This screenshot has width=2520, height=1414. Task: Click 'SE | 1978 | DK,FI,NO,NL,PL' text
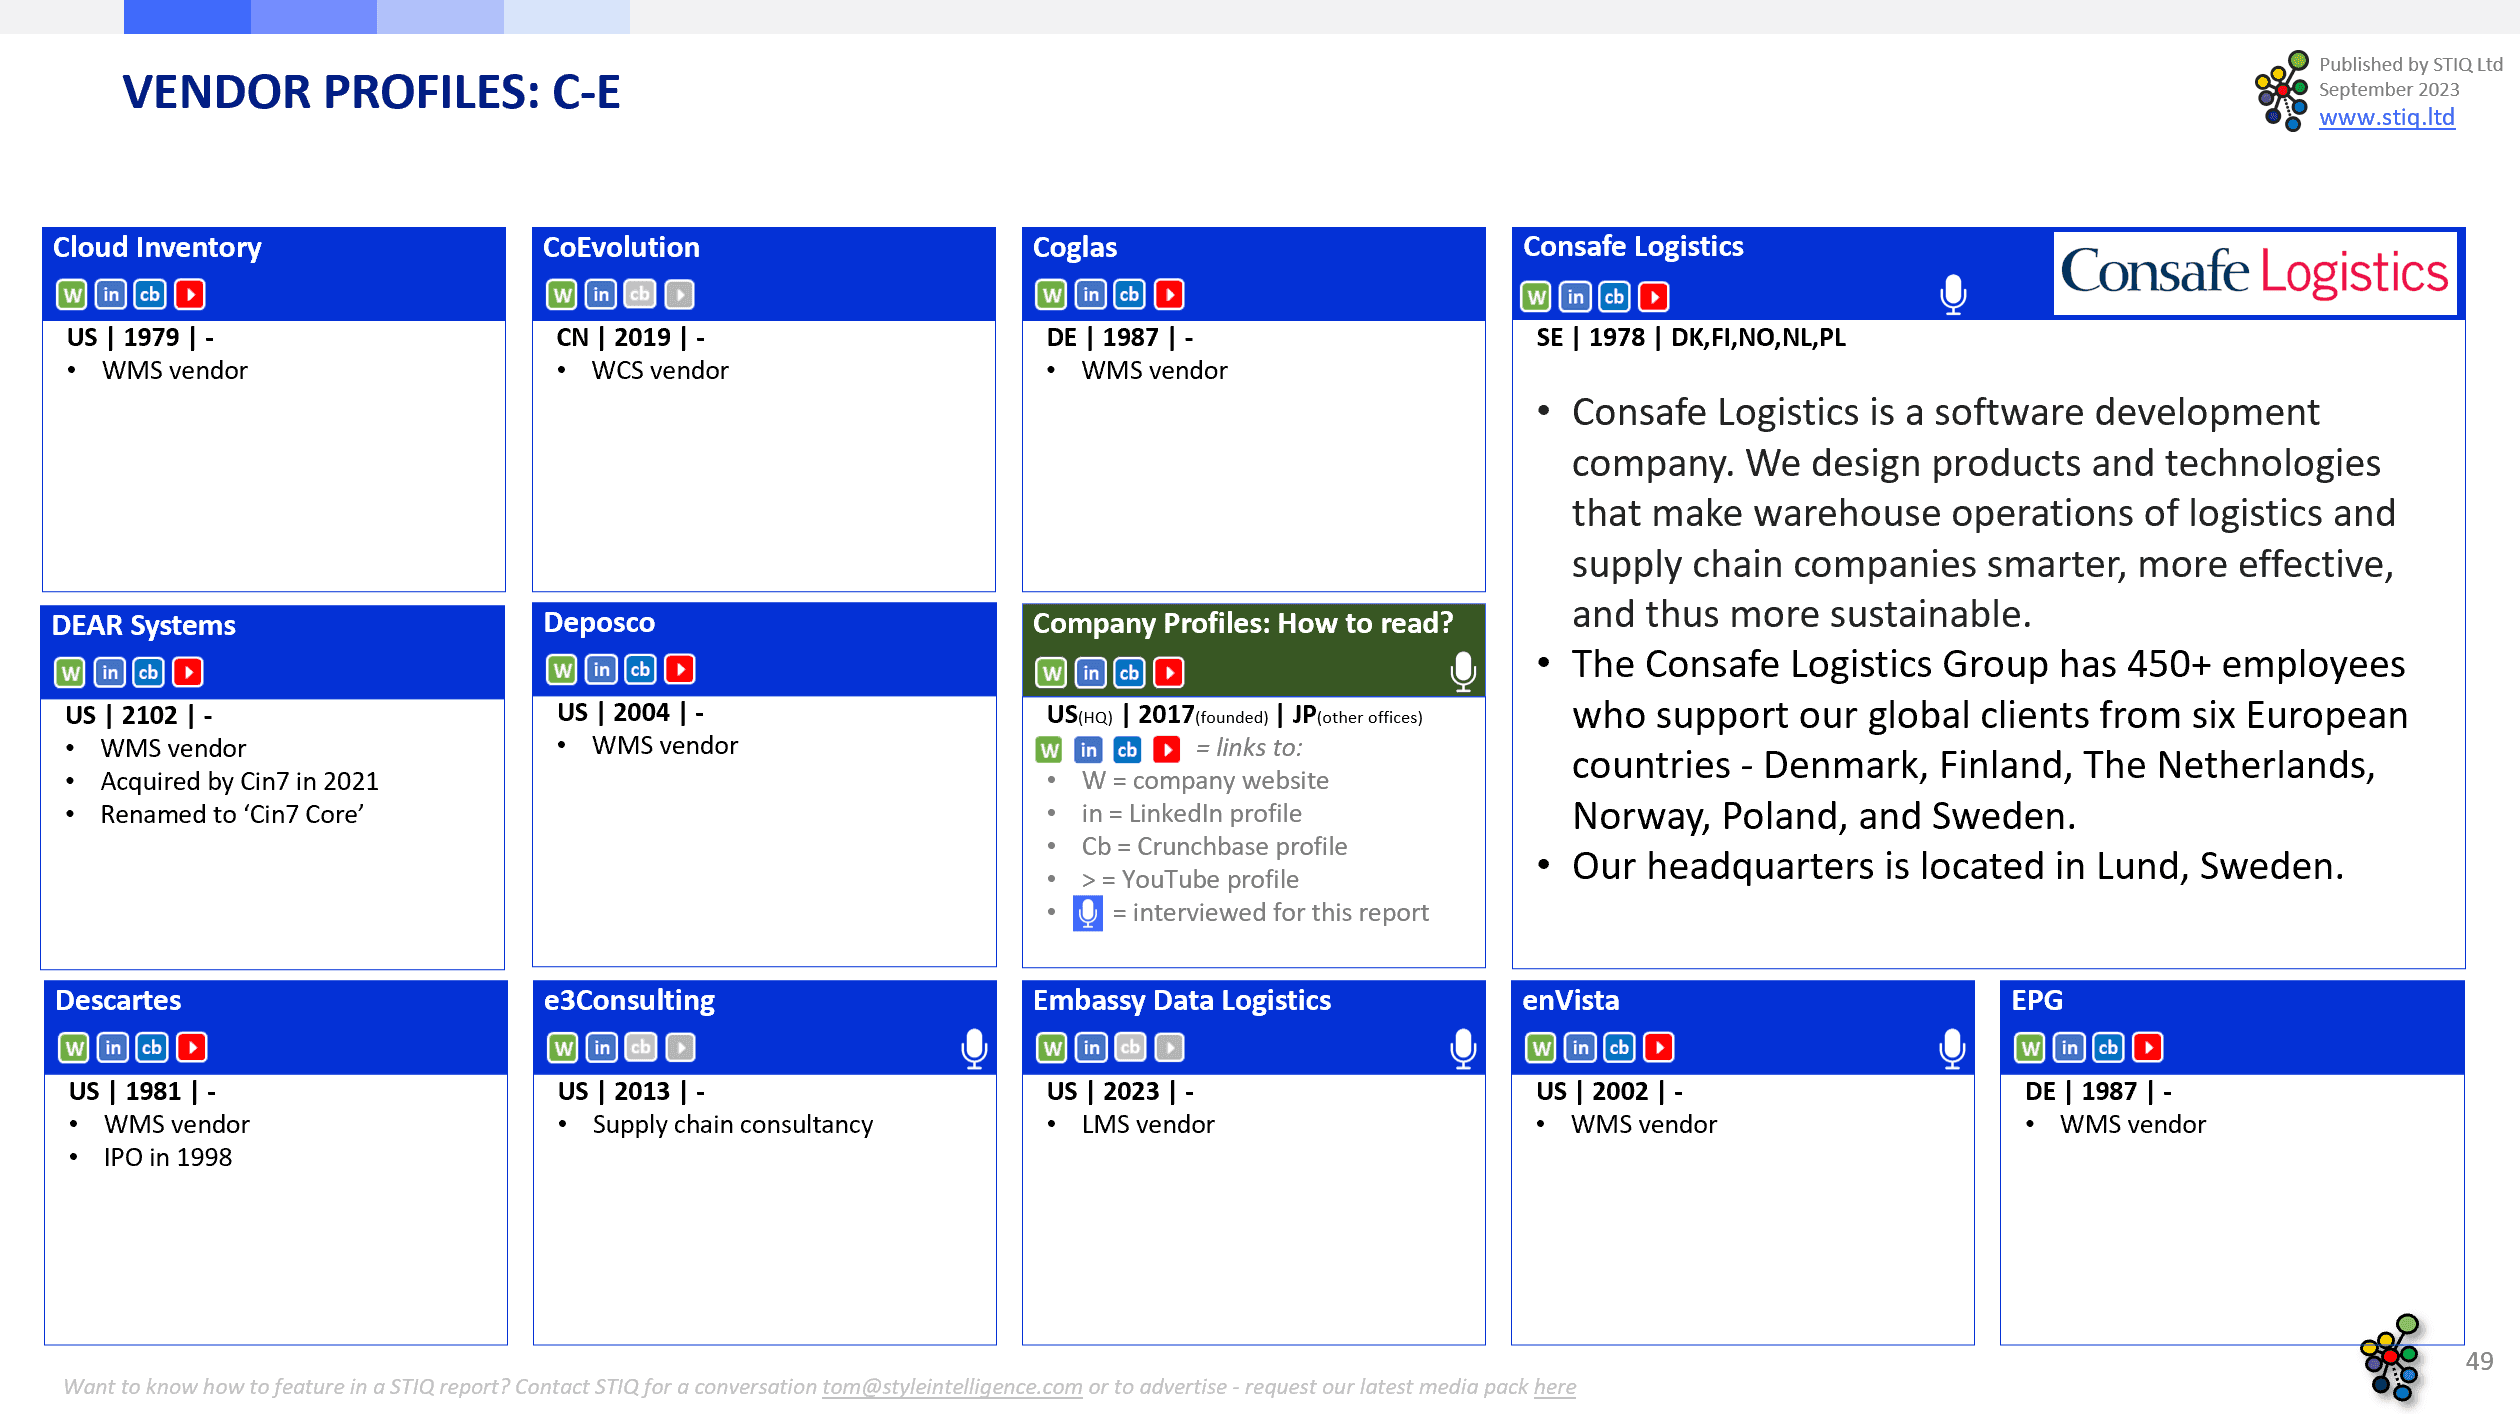(x=1691, y=337)
